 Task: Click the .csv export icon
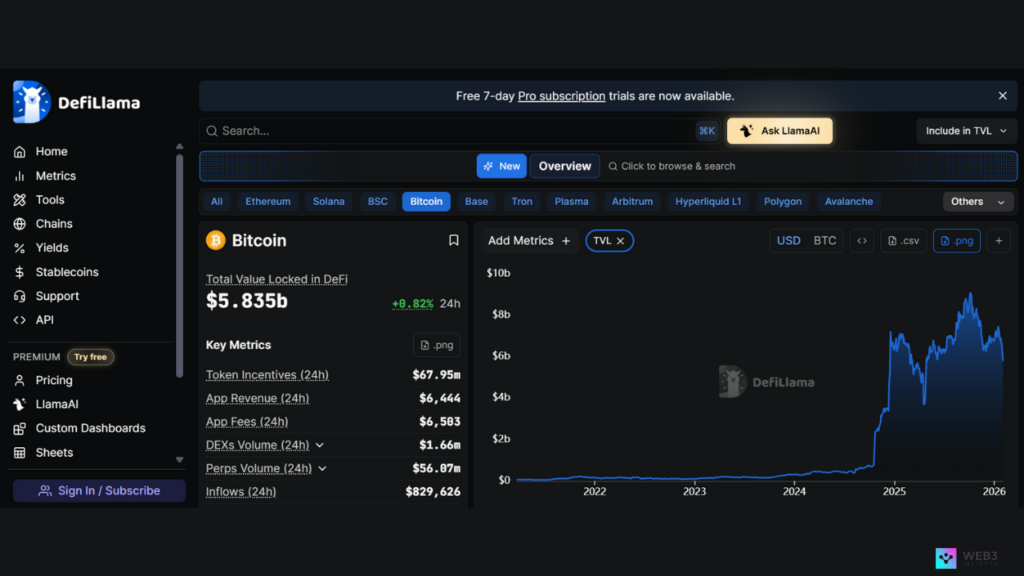tap(903, 240)
